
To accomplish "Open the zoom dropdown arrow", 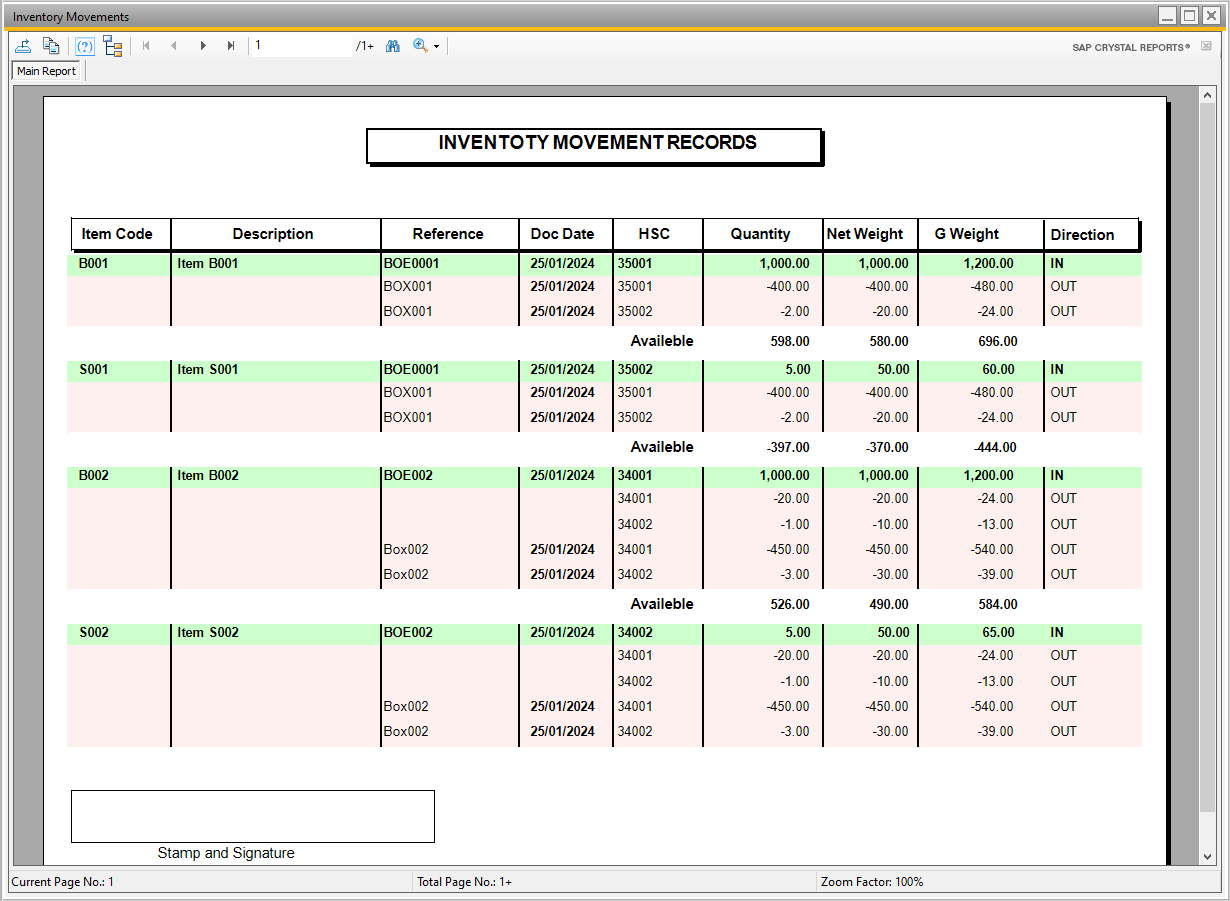I will pyautogui.click(x=436, y=47).
